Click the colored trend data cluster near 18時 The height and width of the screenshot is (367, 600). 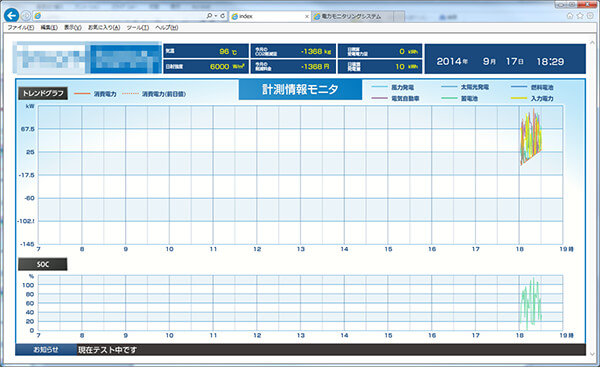click(x=531, y=137)
